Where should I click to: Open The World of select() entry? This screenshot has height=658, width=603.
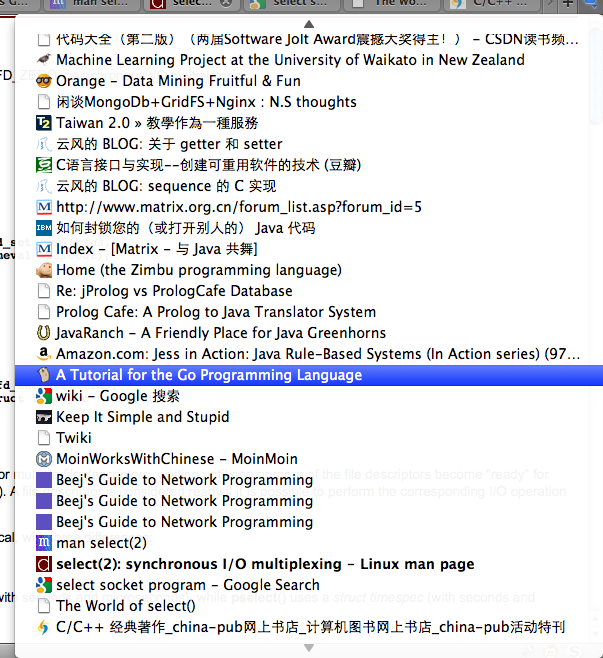tap(309, 606)
